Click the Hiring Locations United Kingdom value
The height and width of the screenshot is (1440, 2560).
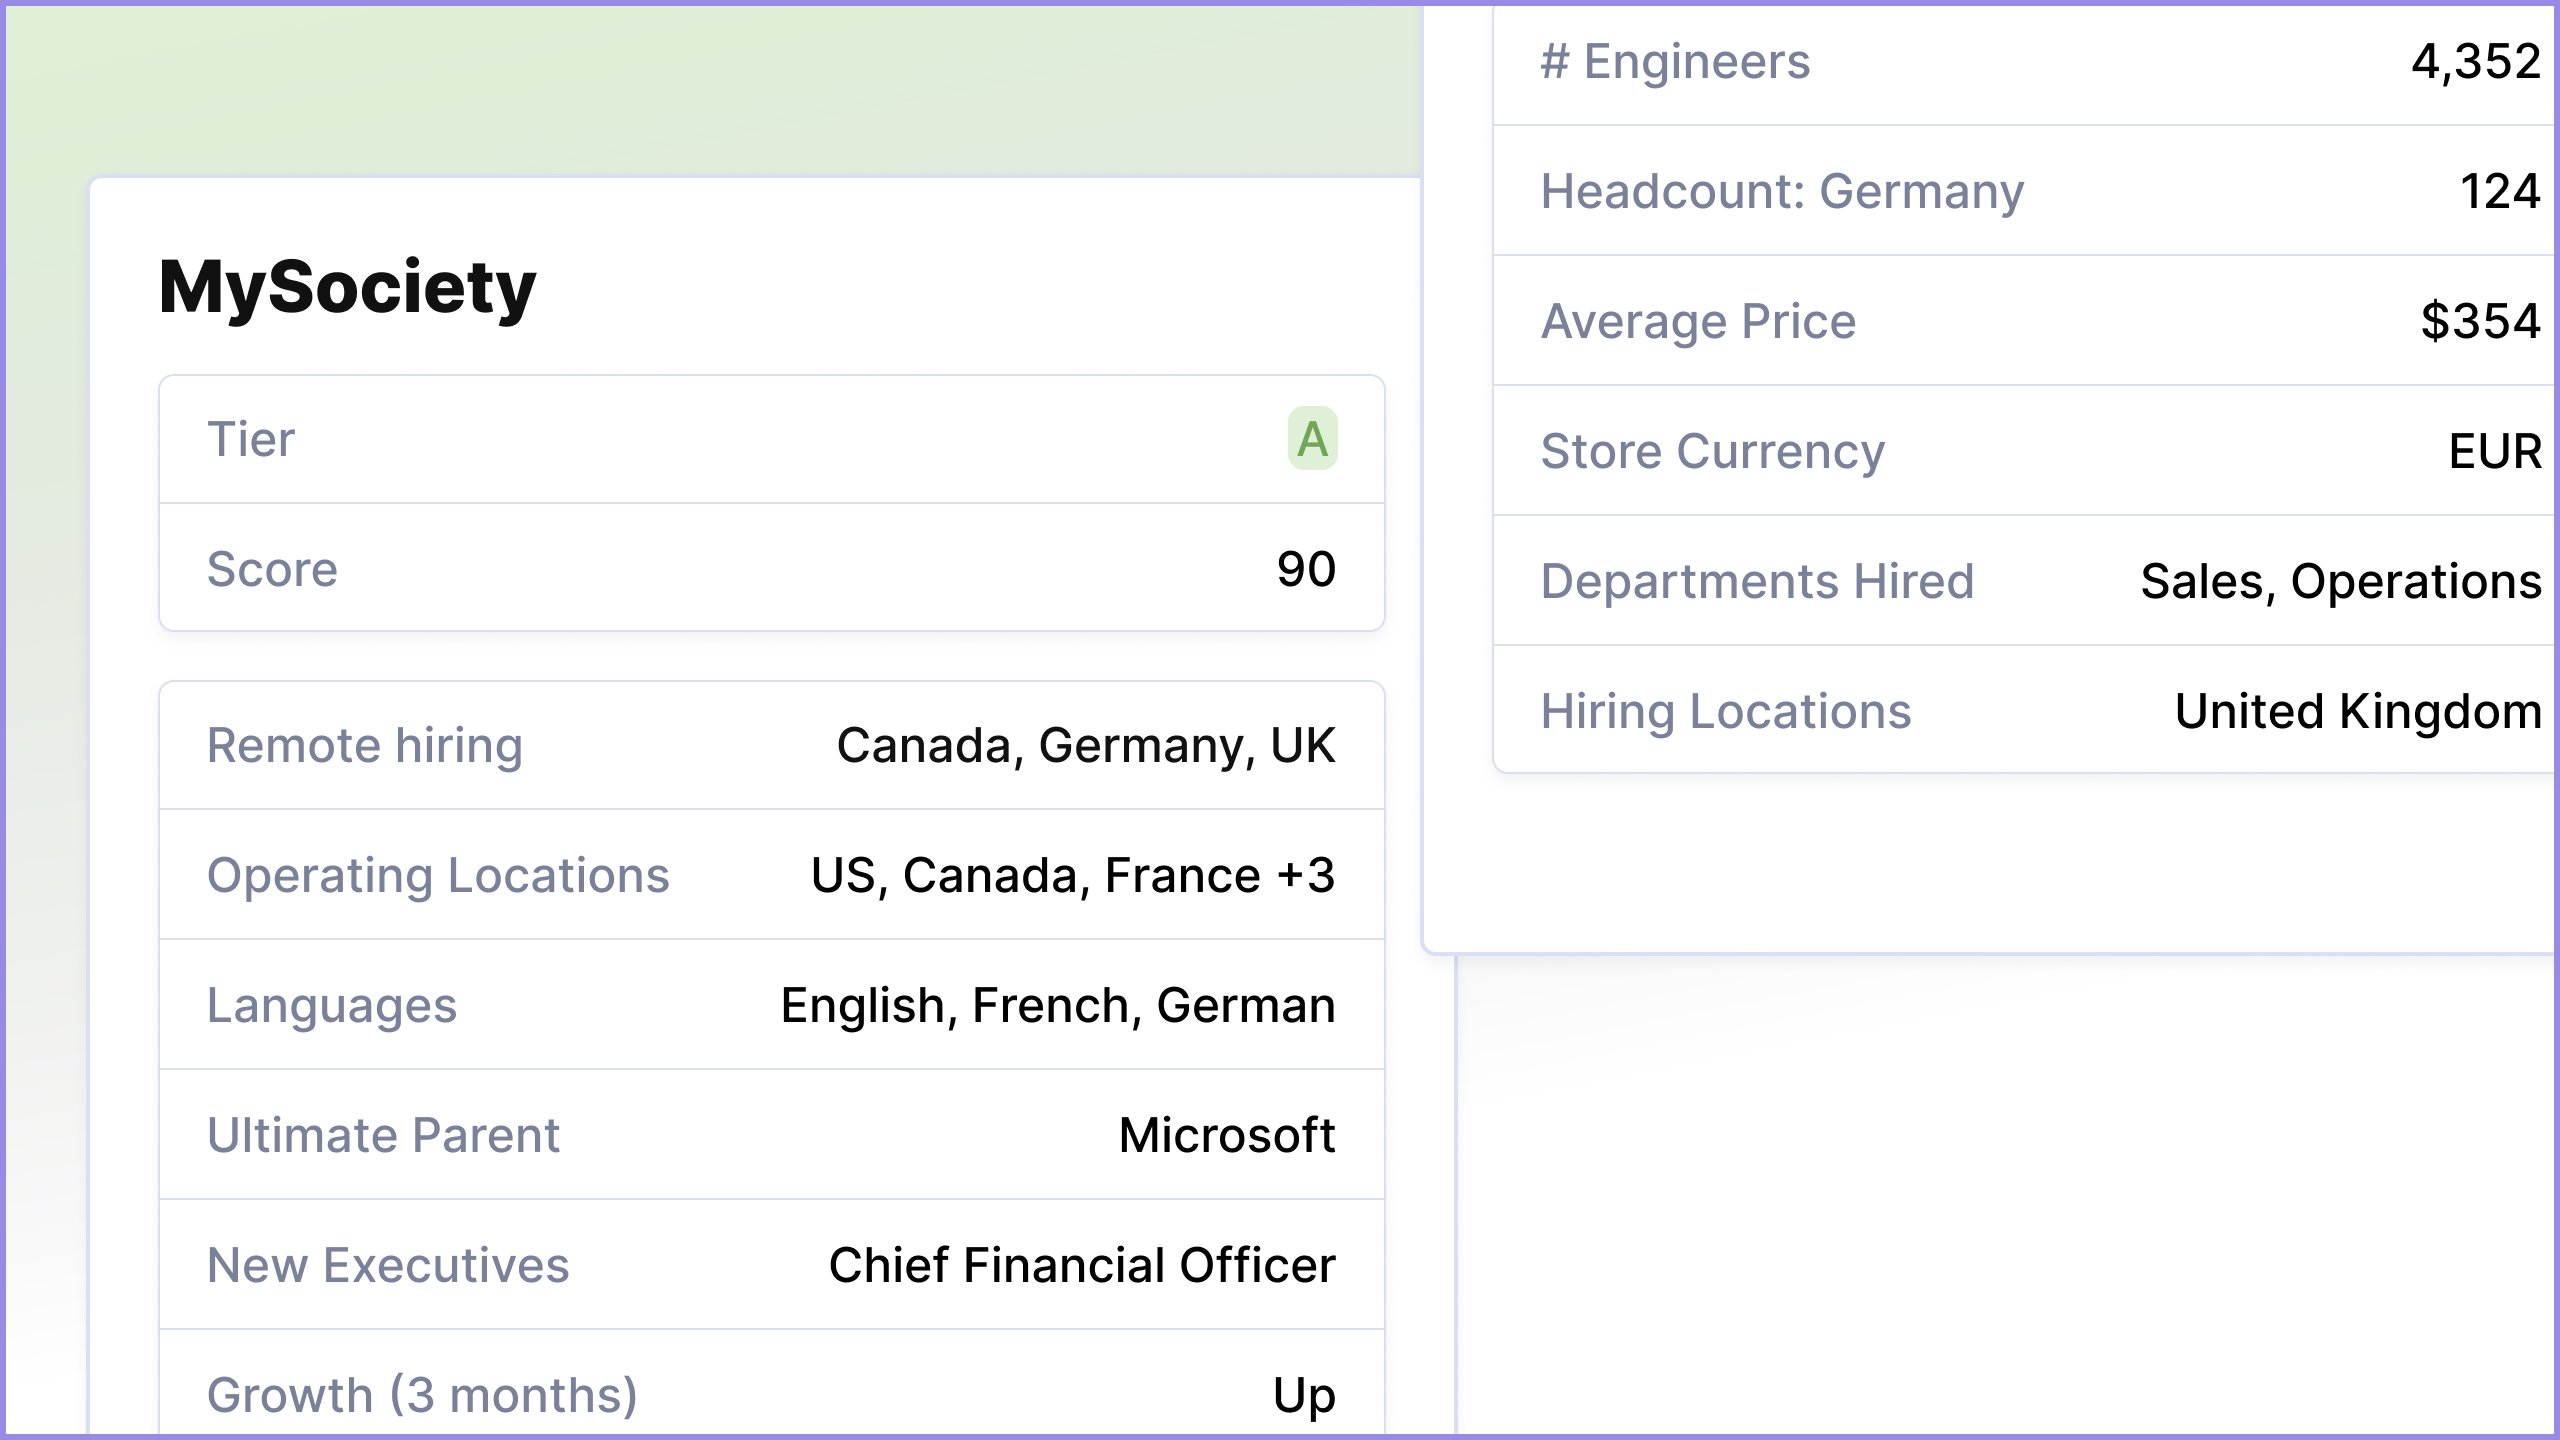(x=2357, y=711)
